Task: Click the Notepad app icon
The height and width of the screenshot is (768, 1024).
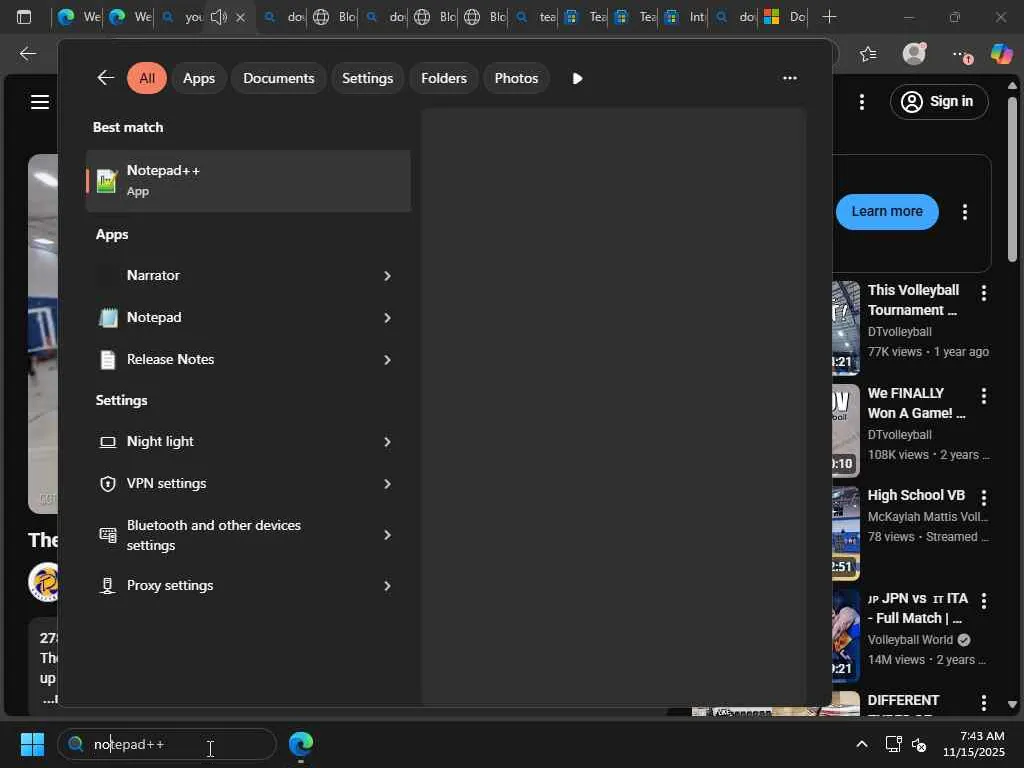Action: (x=108, y=318)
